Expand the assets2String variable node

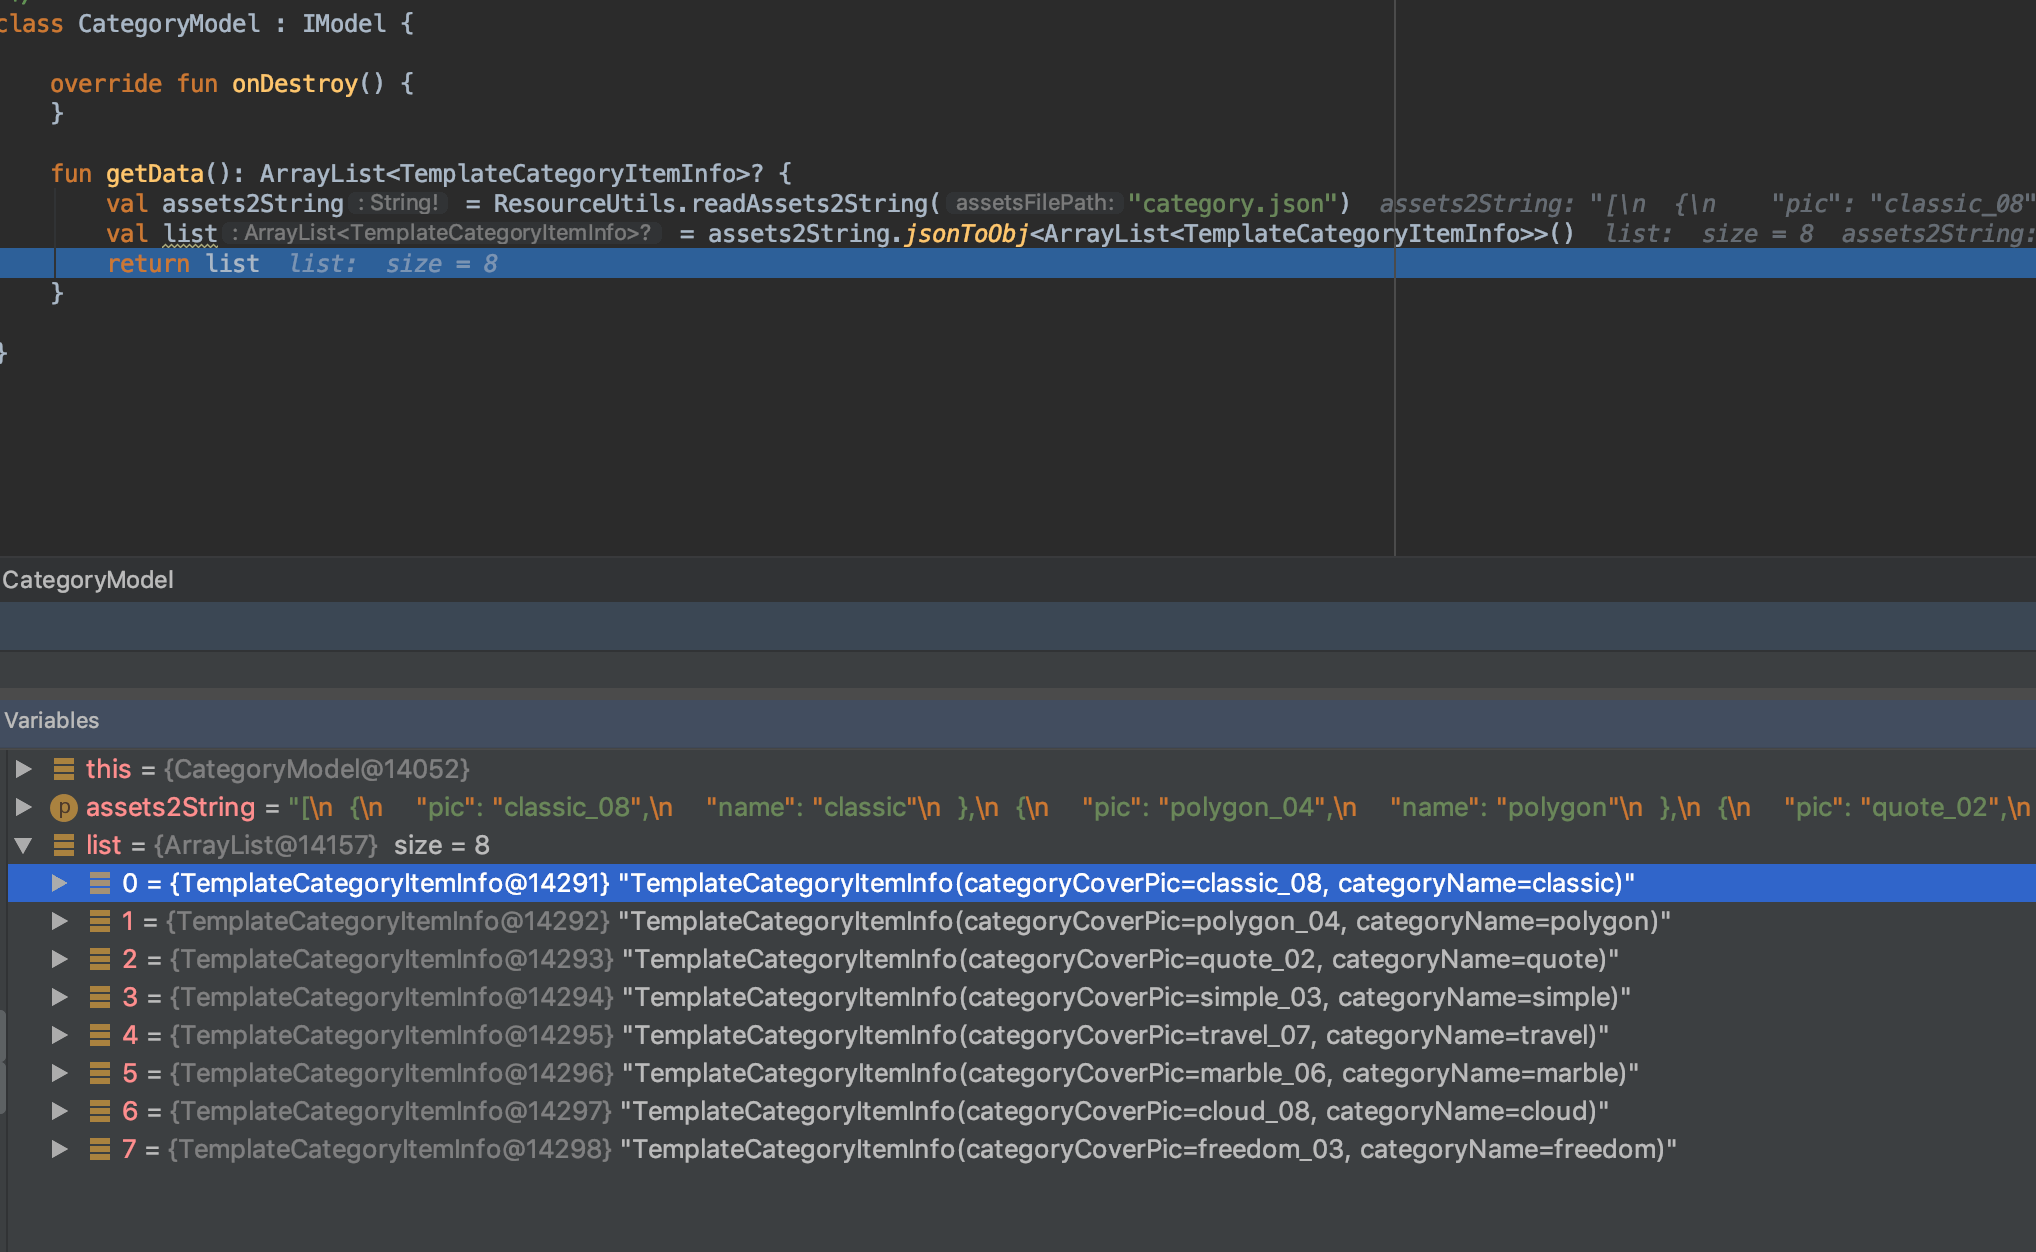click(23, 807)
